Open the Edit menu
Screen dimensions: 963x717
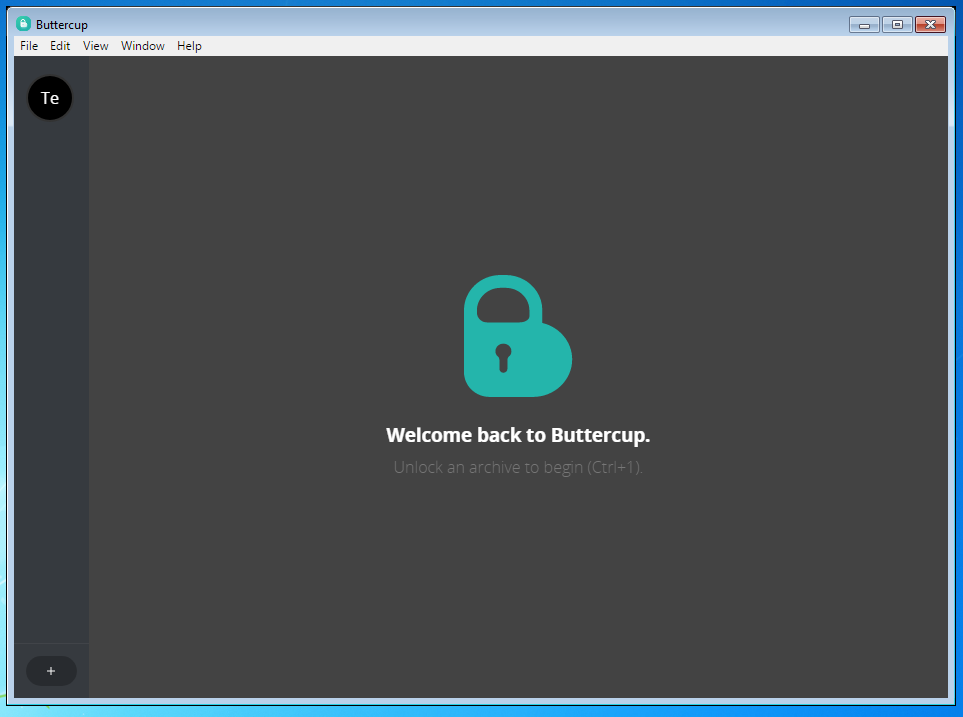60,46
